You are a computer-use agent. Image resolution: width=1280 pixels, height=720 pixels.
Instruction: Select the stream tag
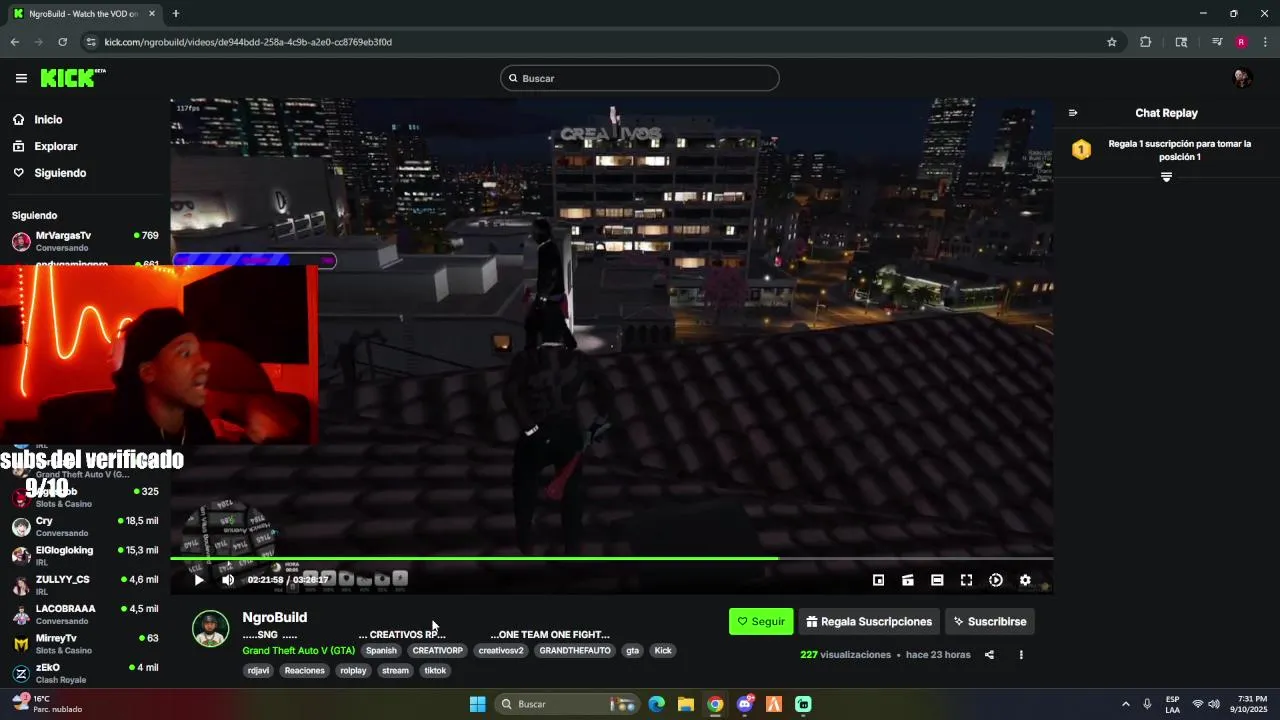[395, 670]
